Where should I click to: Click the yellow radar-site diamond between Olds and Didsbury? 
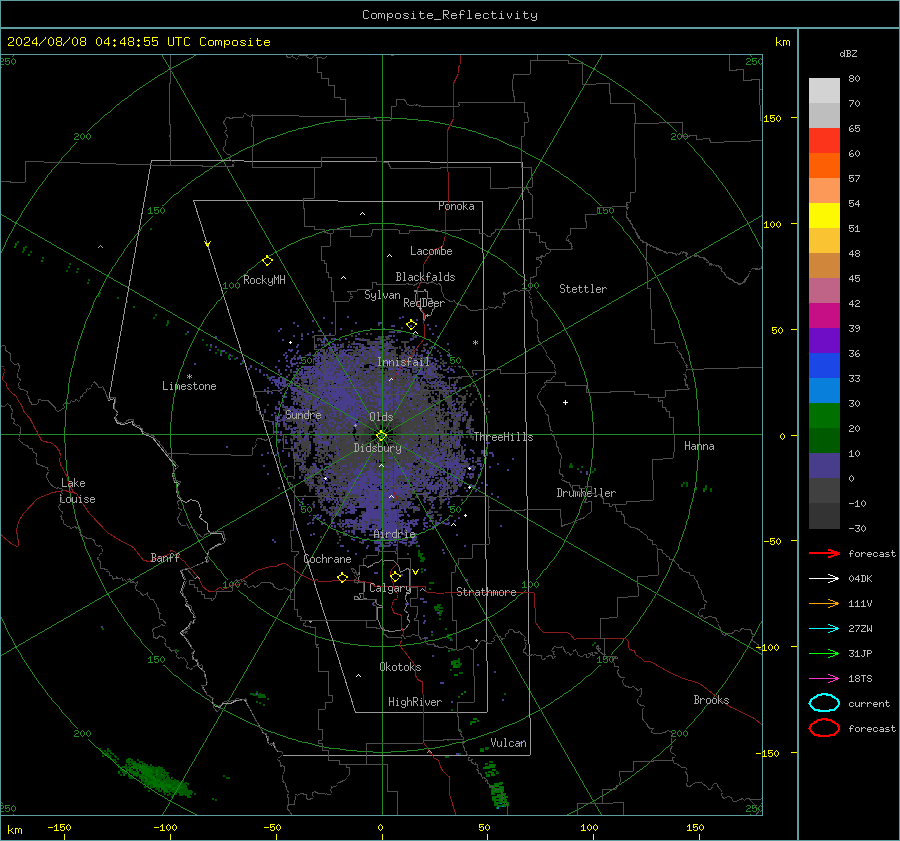coord(381,436)
